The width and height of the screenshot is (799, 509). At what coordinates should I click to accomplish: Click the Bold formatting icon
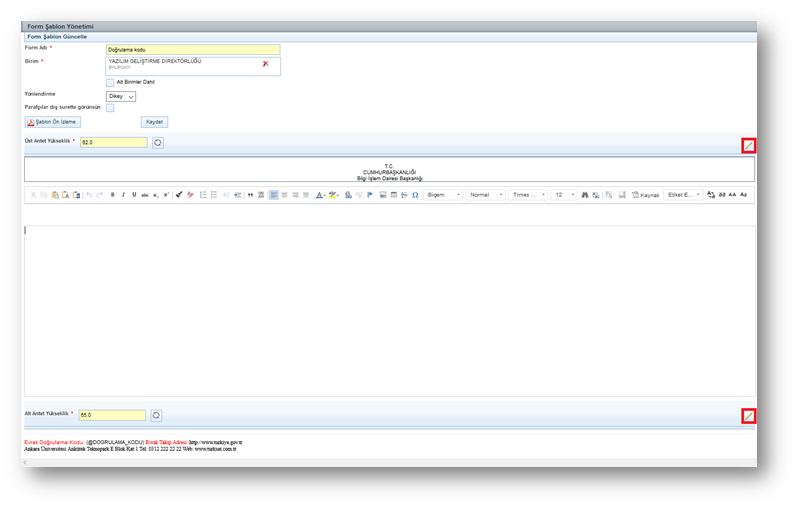(x=112, y=195)
